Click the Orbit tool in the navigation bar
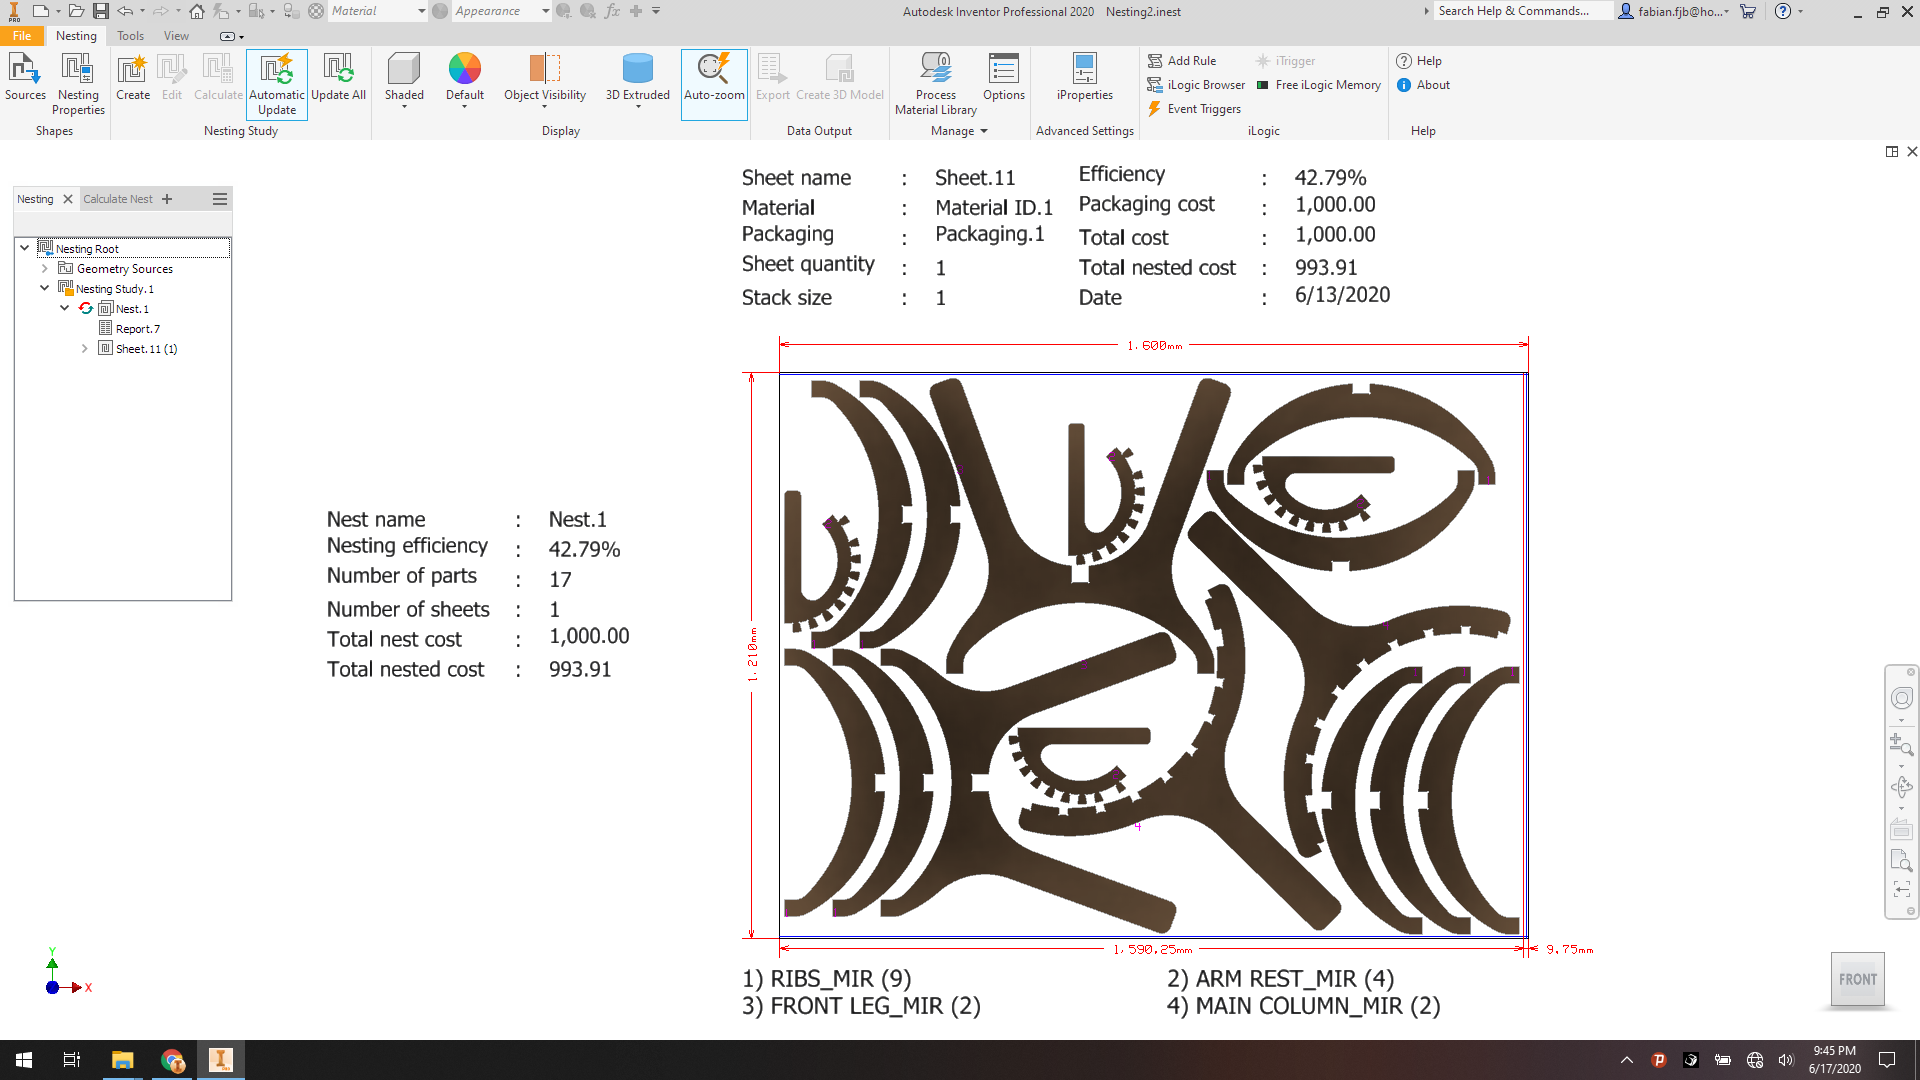Image resolution: width=1920 pixels, height=1080 pixels. pyautogui.click(x=1901, y=787)
